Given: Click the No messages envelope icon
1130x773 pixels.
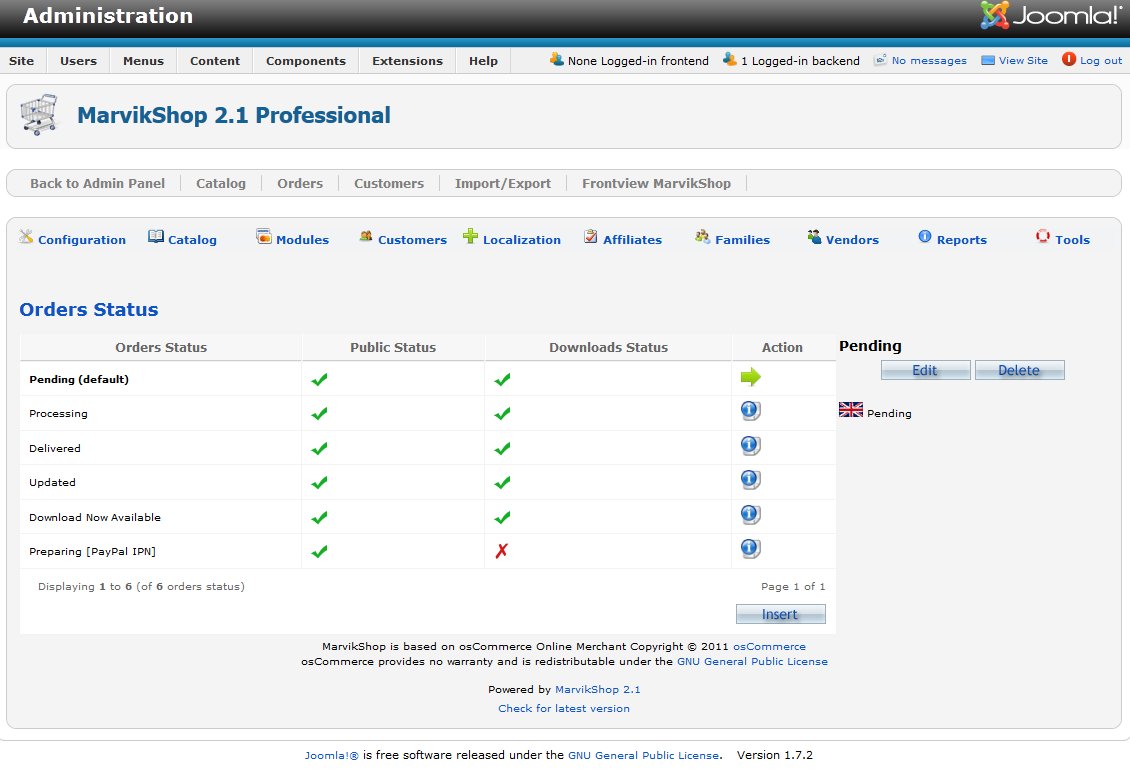Looking at the screenshot, I should [880, 60].
